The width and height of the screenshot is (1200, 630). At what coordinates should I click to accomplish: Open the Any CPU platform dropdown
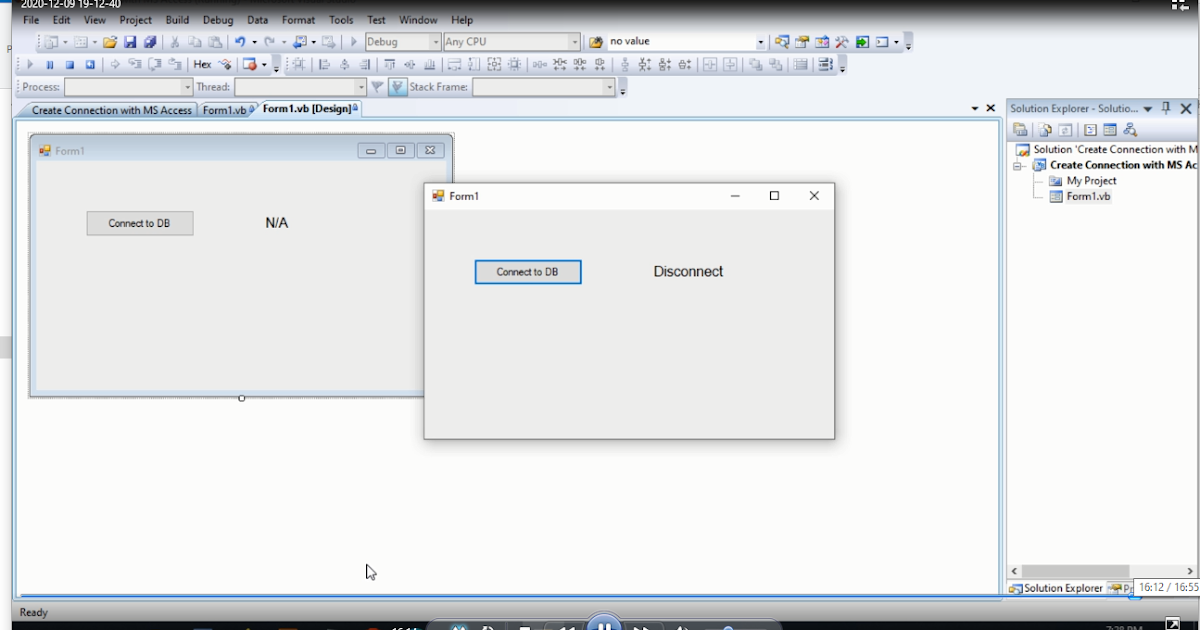pos(576,41)
